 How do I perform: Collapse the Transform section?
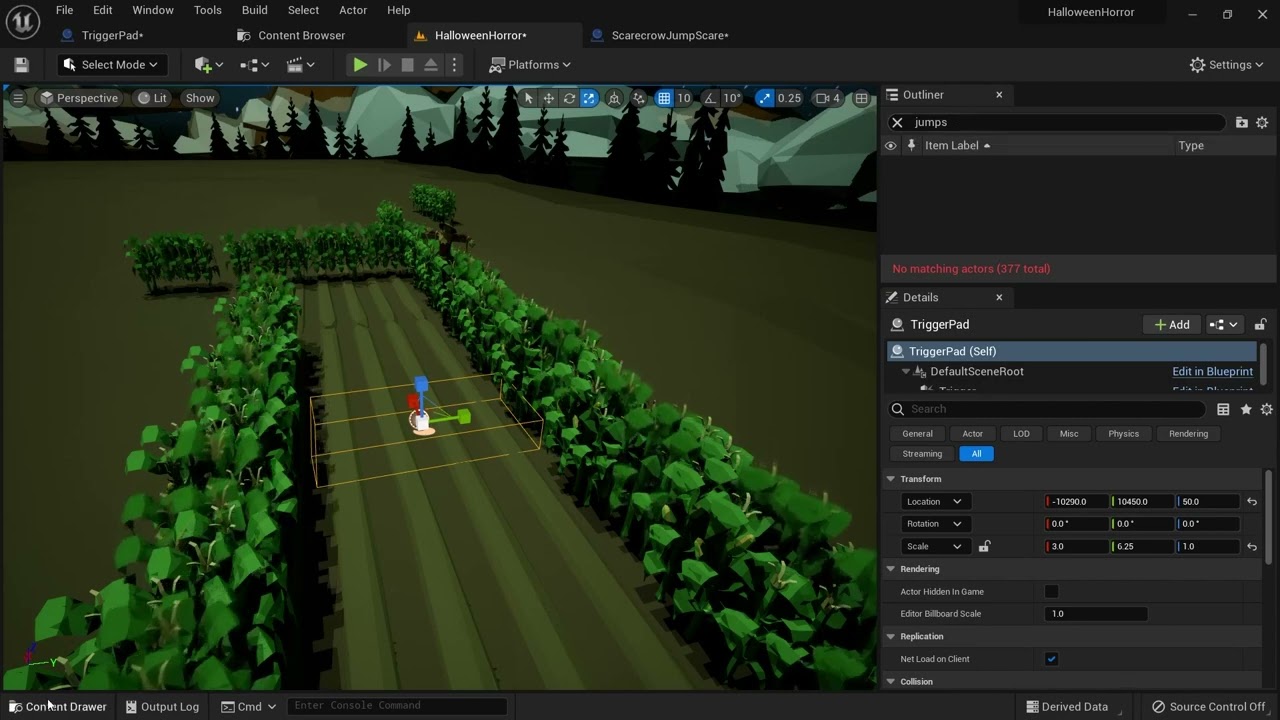890,479
